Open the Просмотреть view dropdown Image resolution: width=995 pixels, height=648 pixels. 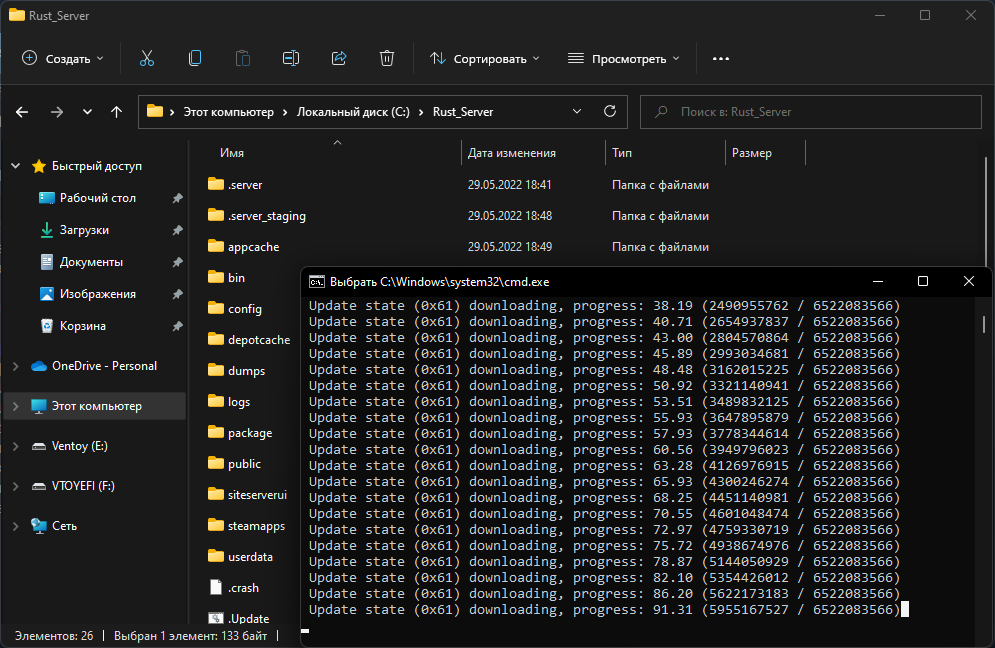(624, 59)
